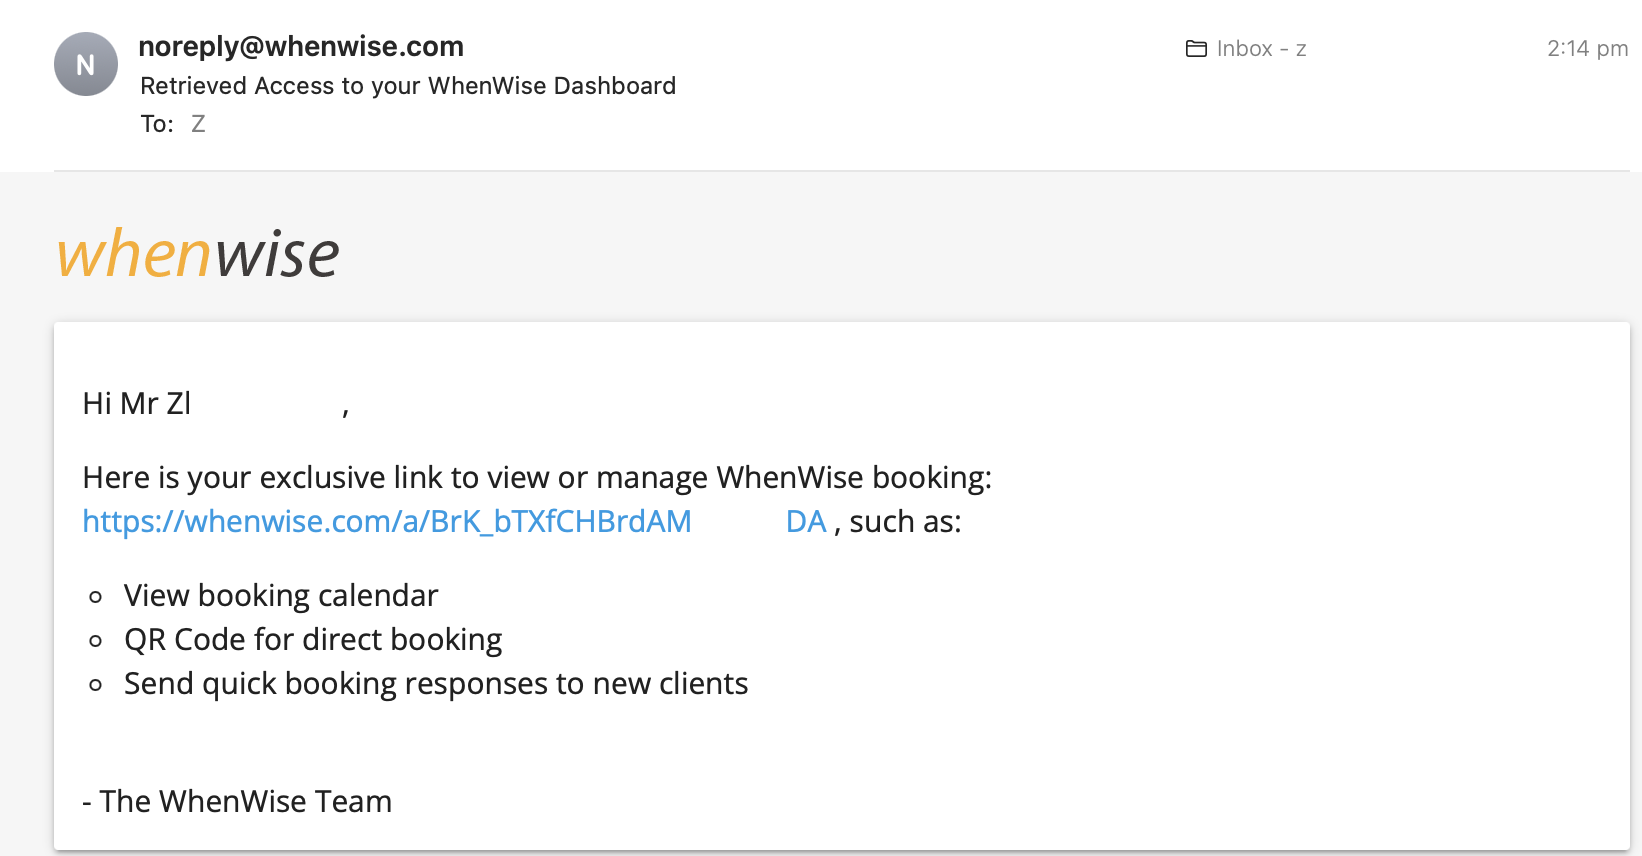Viewport: 1642px width, 856px height.
Task: Click the 'To:' label
Action: click(x=157, y=124)
